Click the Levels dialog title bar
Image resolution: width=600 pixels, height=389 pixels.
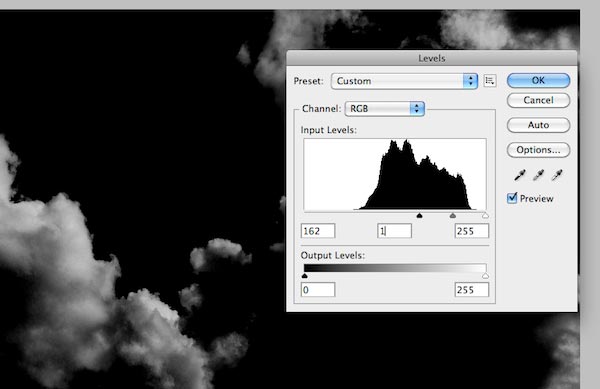pos(432,58)
